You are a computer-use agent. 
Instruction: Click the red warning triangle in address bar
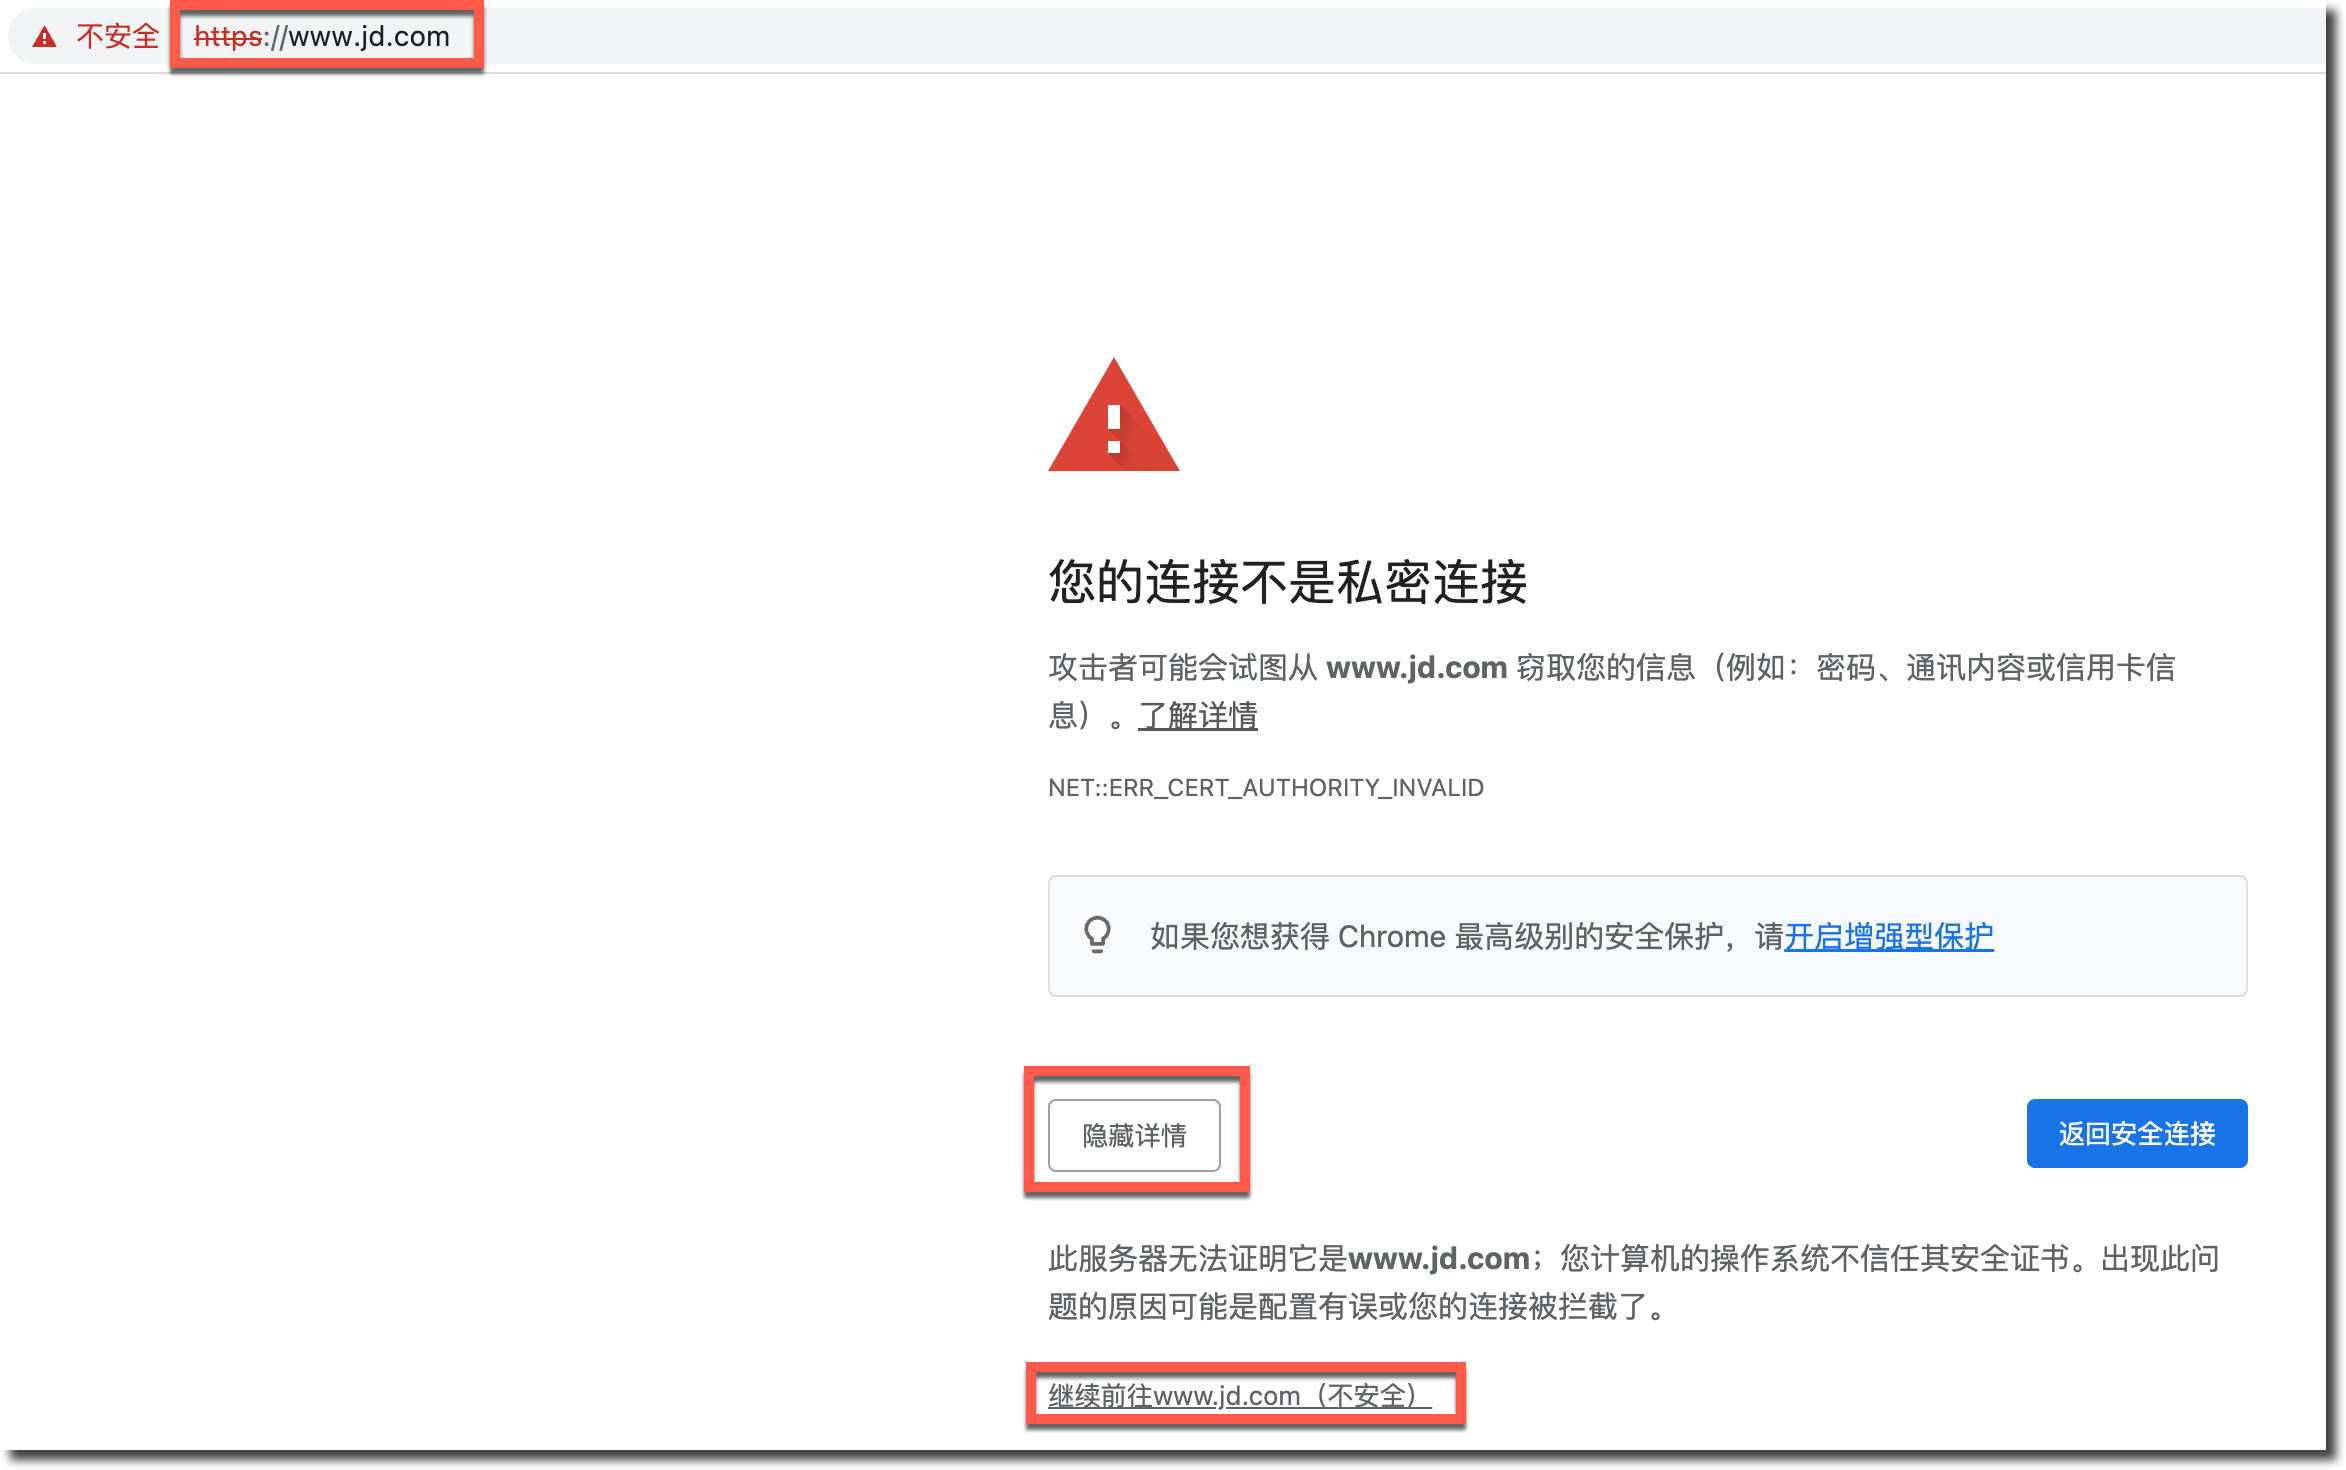tap(44, 37)
